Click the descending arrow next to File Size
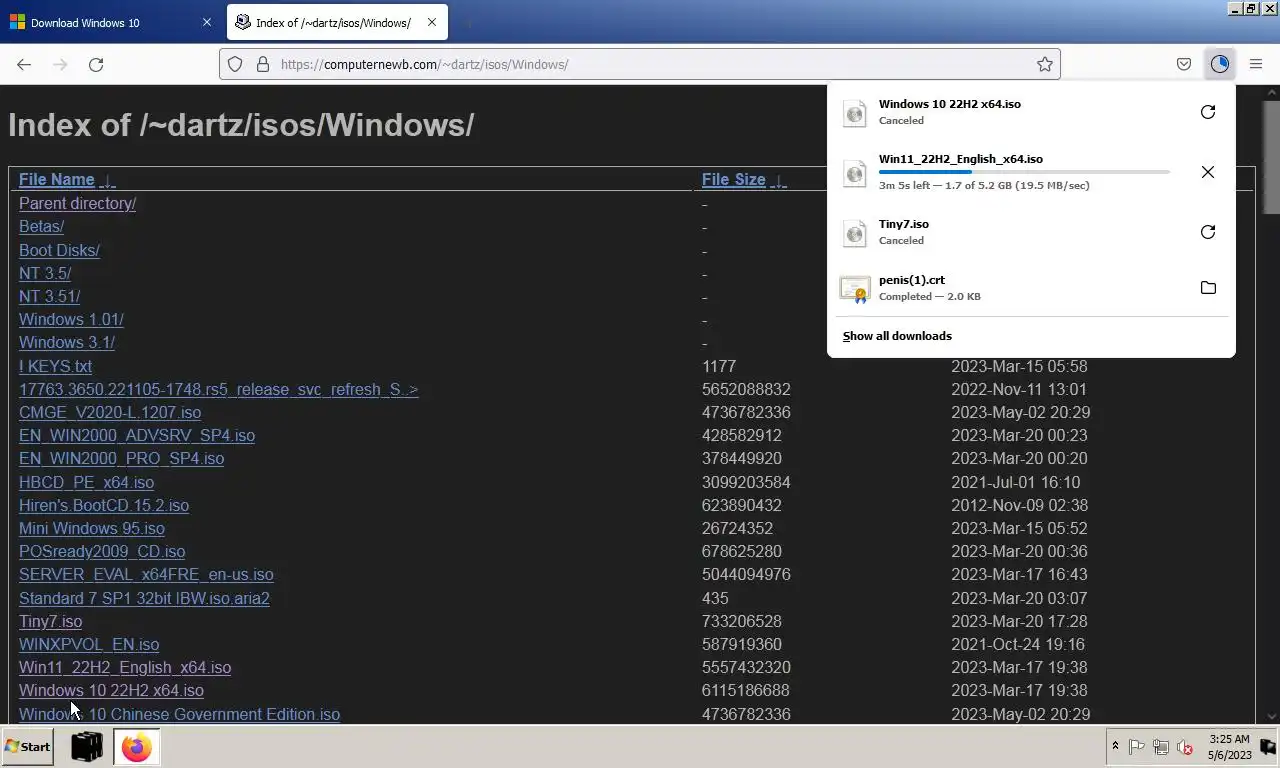 pyautogui.click(x=778, y=181)
